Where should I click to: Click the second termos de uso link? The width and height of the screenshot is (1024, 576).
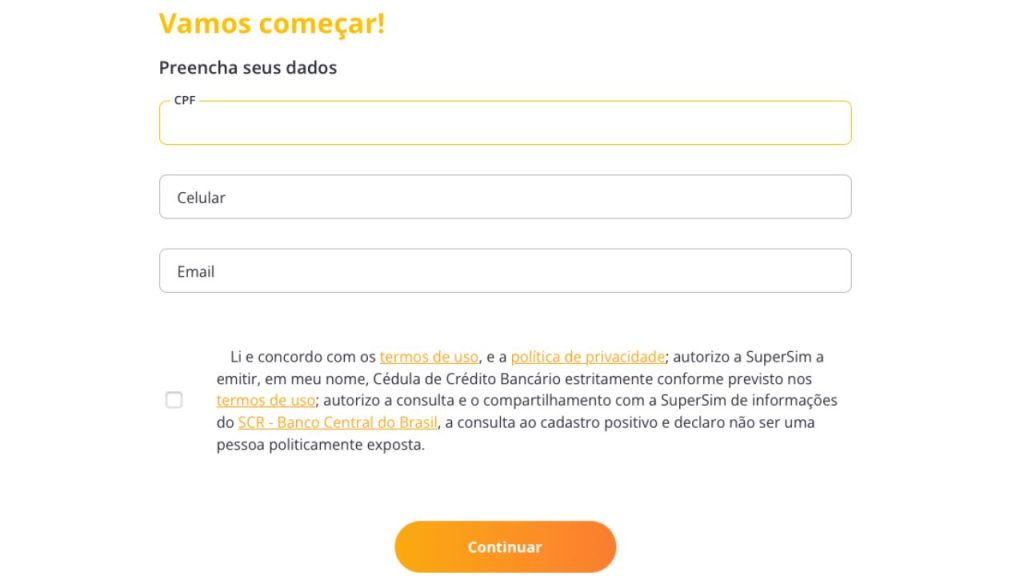coord(264,400)
